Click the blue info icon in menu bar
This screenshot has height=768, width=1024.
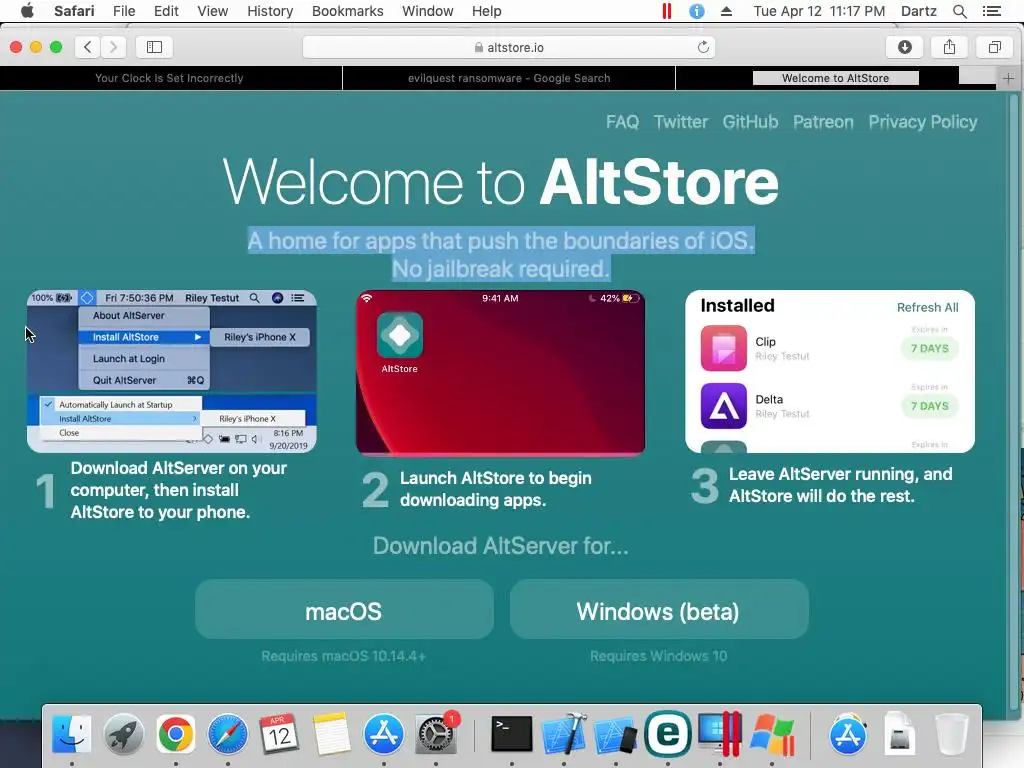click(697, 11)
